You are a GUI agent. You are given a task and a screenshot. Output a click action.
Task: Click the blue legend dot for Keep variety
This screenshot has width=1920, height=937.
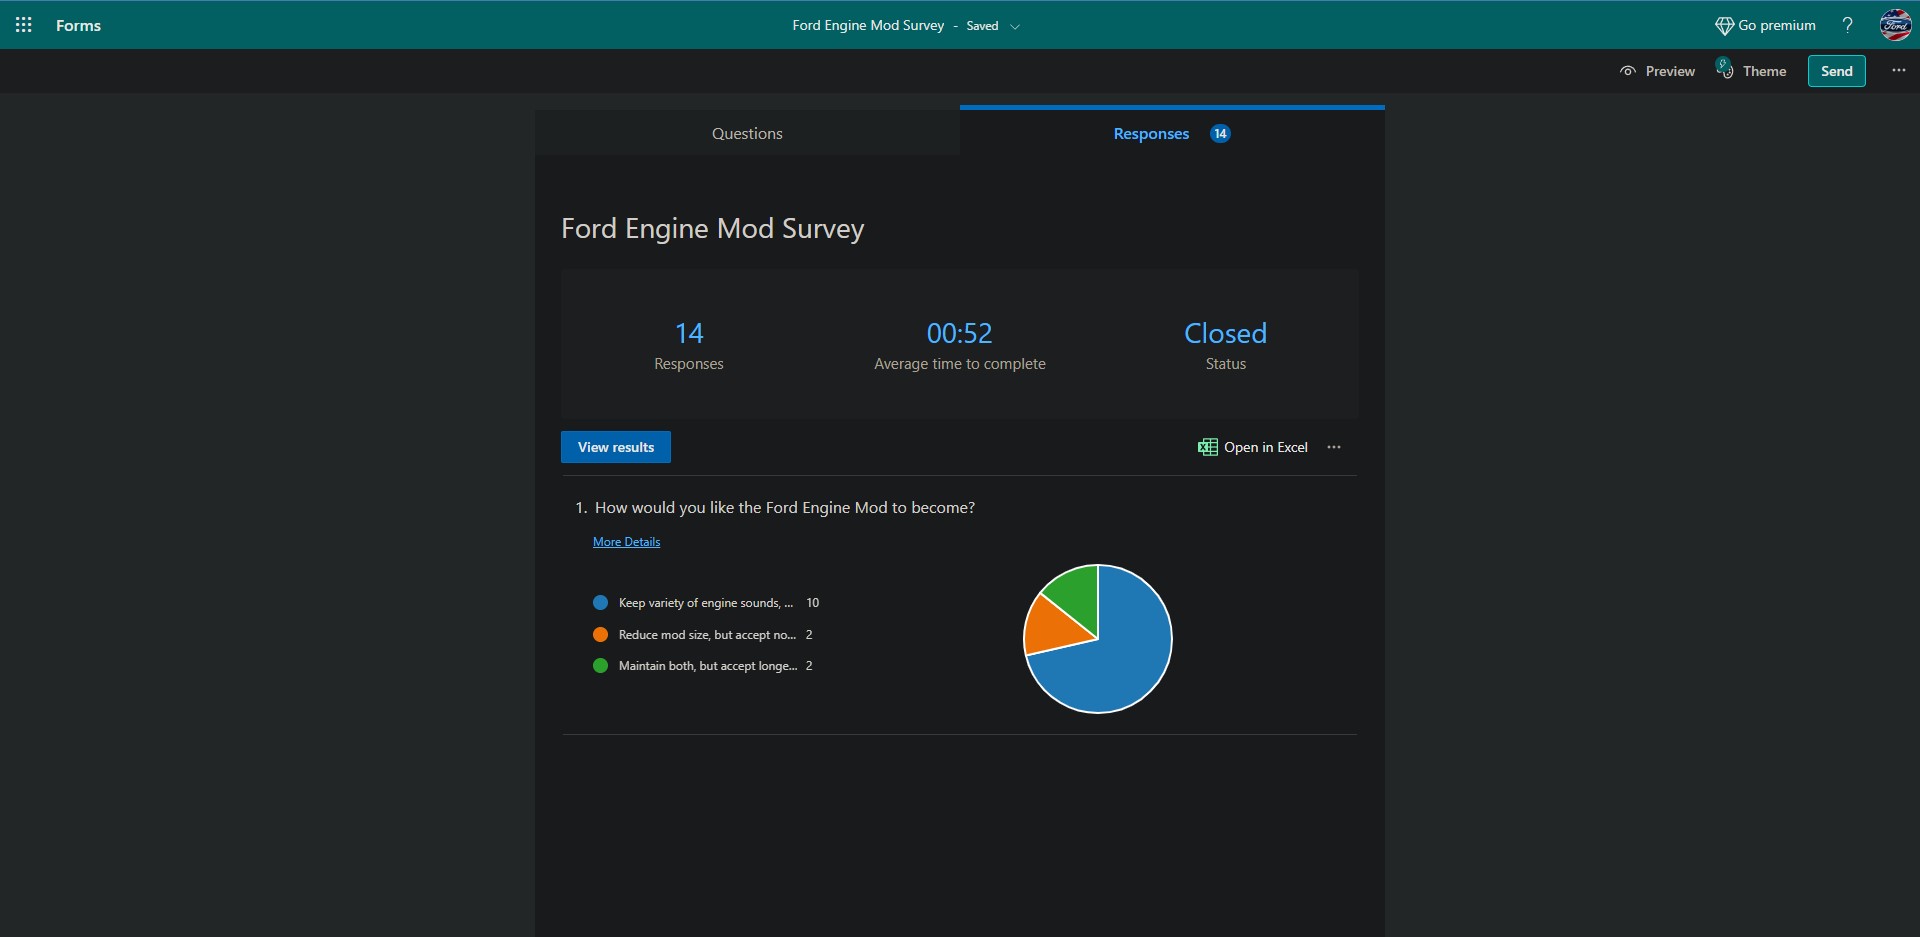coord(600,603)
